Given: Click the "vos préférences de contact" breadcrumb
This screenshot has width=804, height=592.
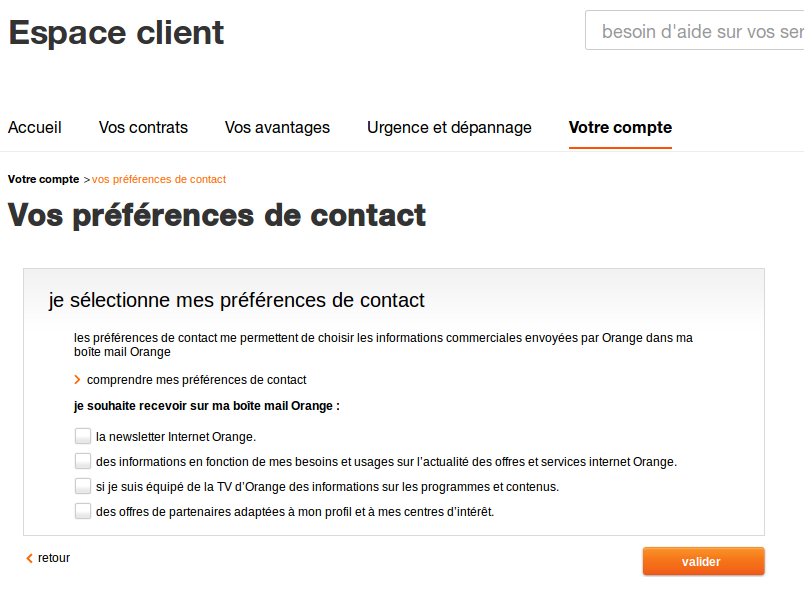Looking at the screenshot, I should click(159, 180).
